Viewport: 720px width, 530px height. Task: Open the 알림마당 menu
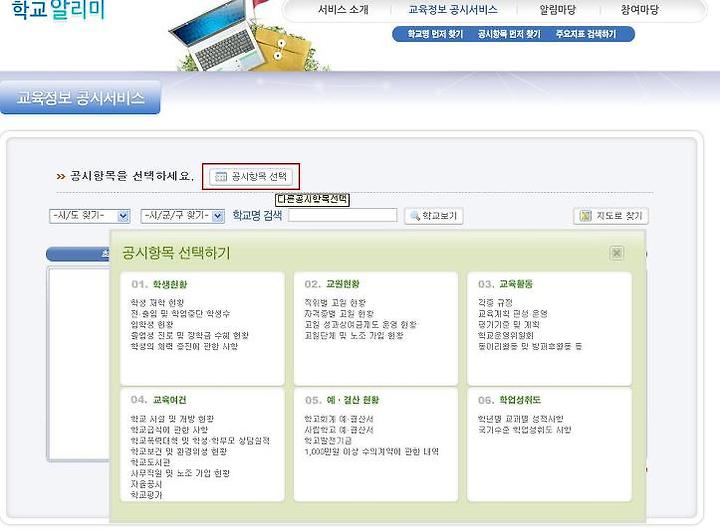557,10
